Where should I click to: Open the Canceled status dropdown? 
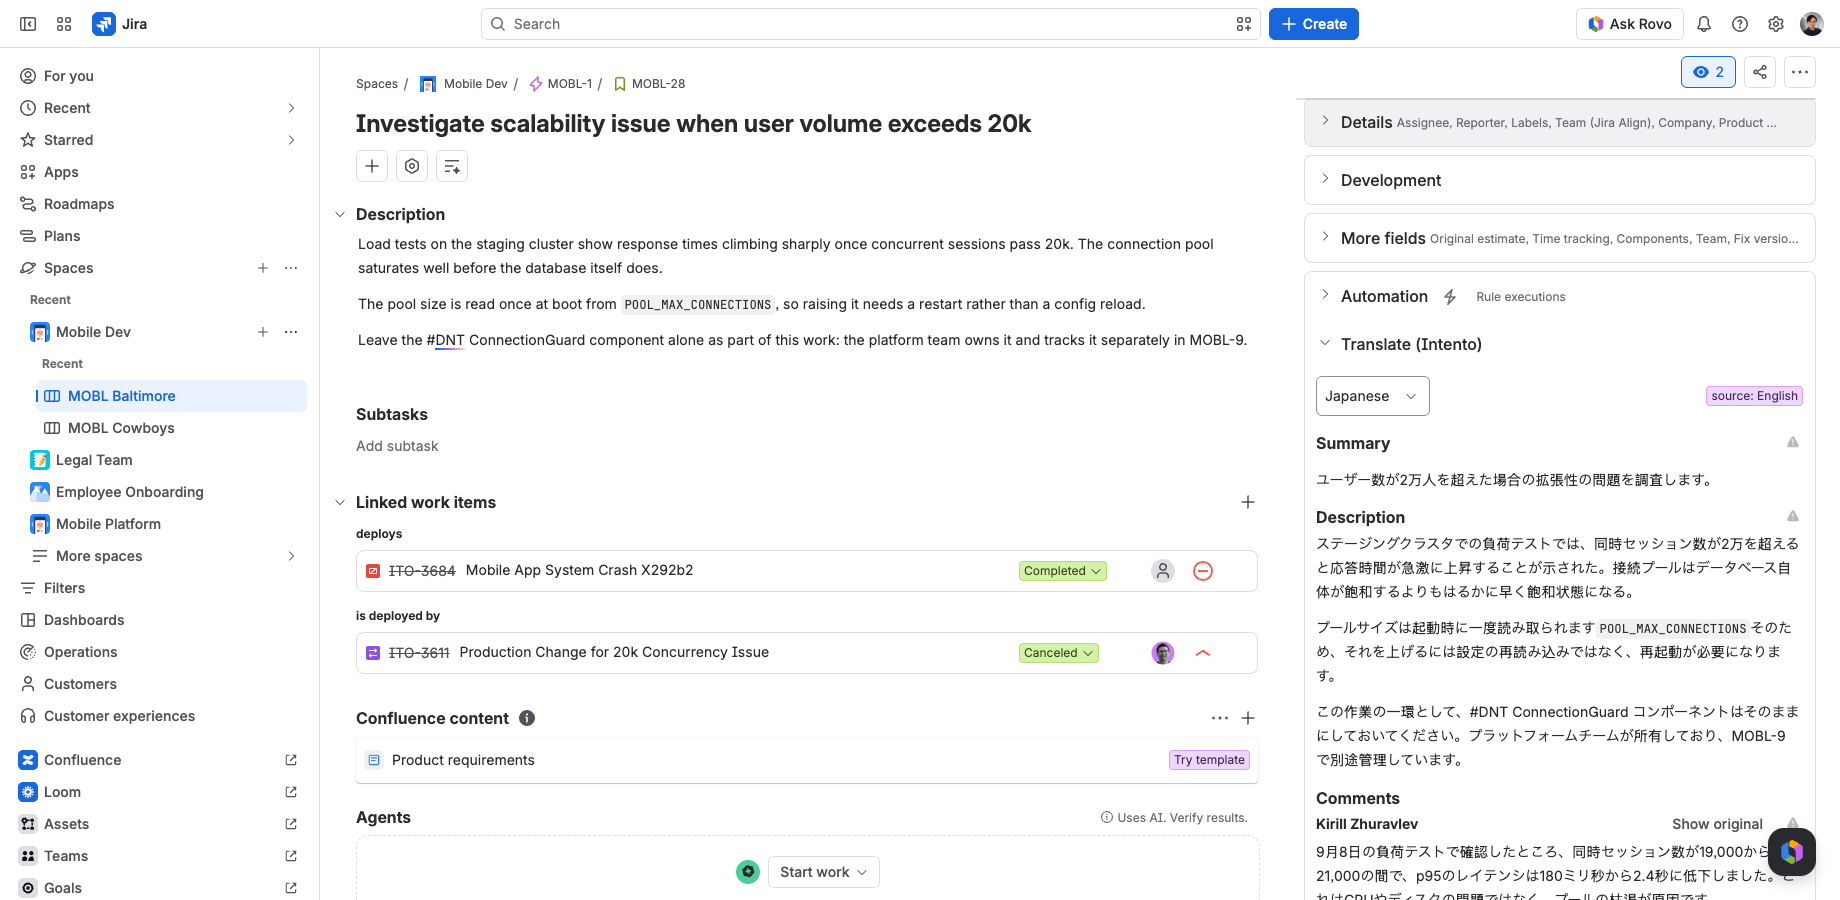[1059, 653]
